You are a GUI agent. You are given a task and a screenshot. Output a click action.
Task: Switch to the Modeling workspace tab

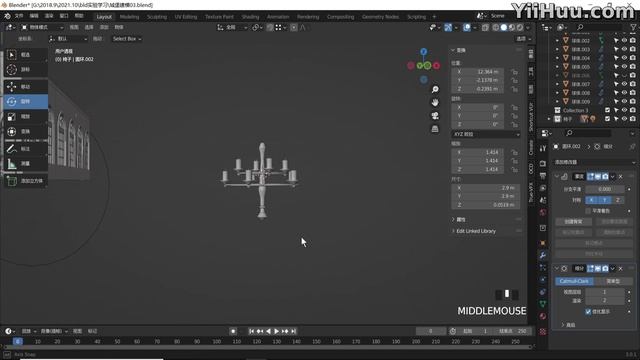click(x=129, y=17)
